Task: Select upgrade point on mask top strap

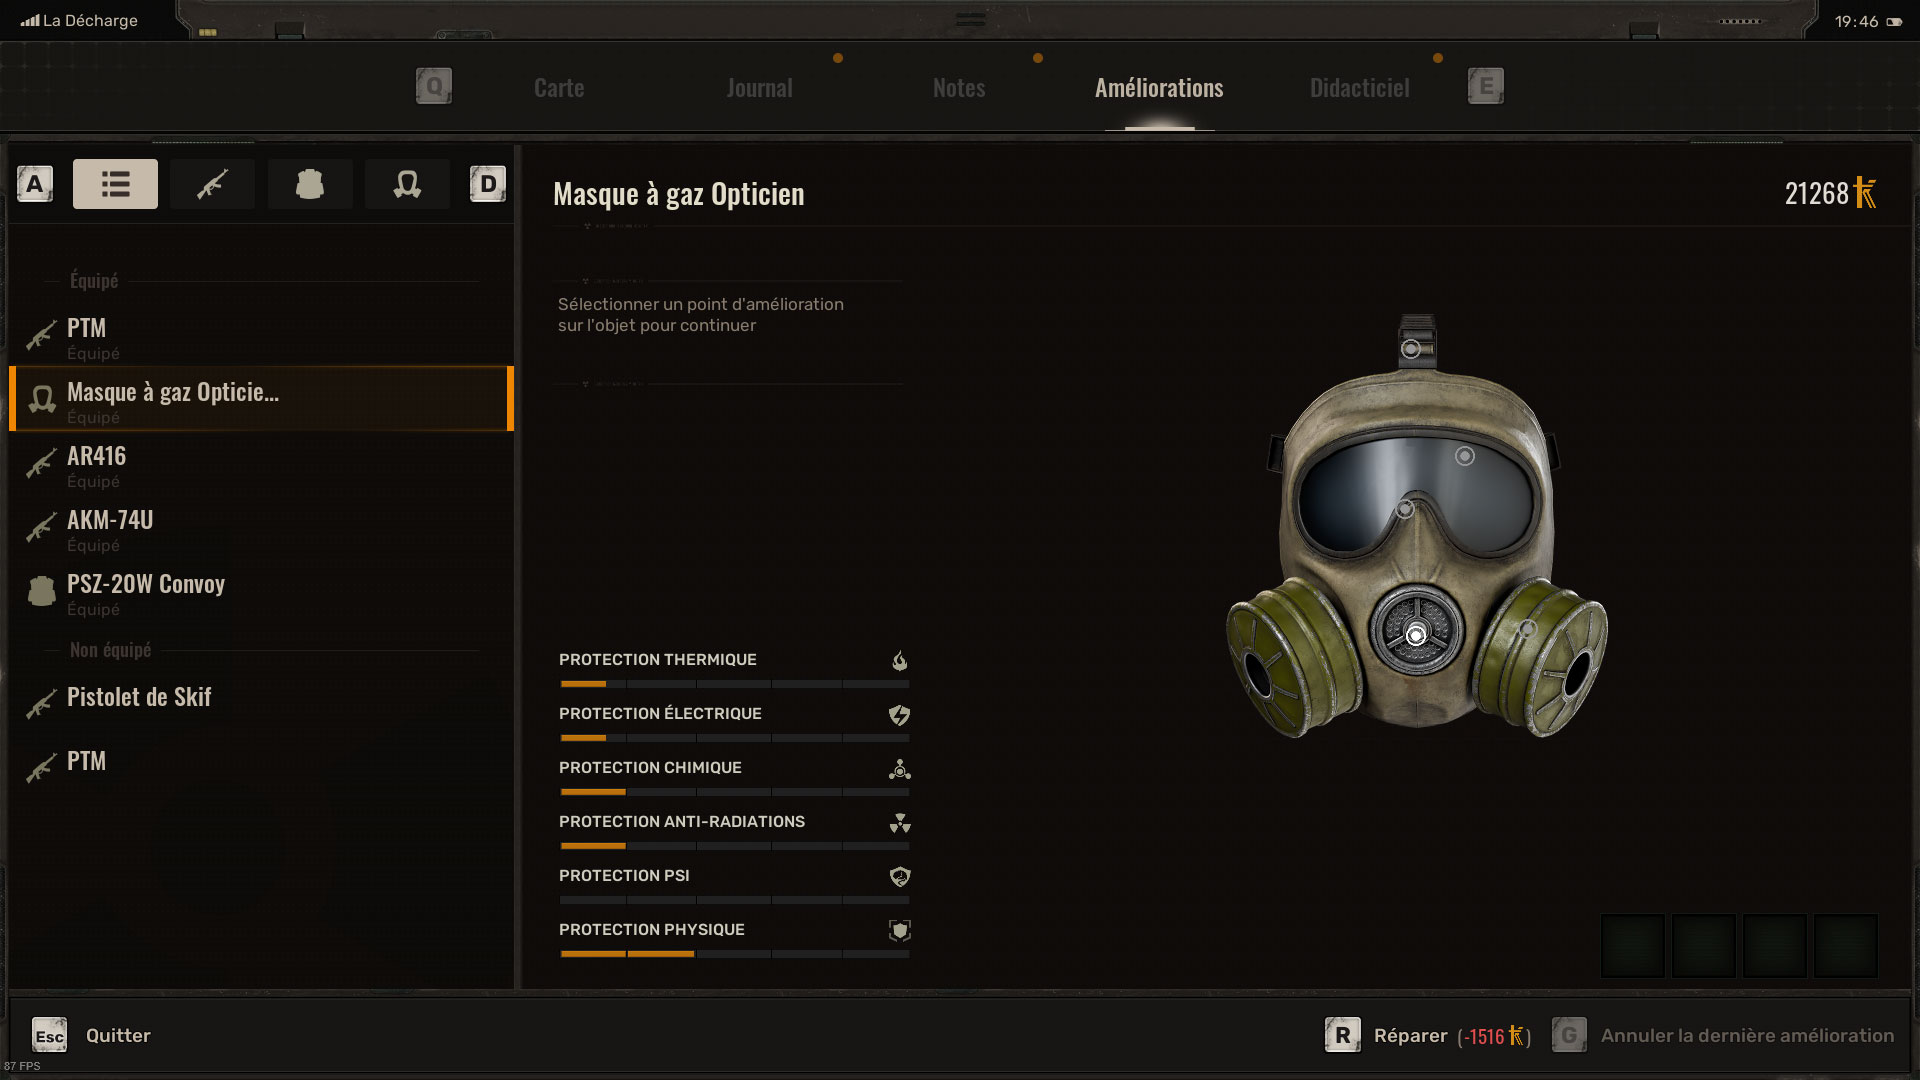Action: (x=1411, y=349)
